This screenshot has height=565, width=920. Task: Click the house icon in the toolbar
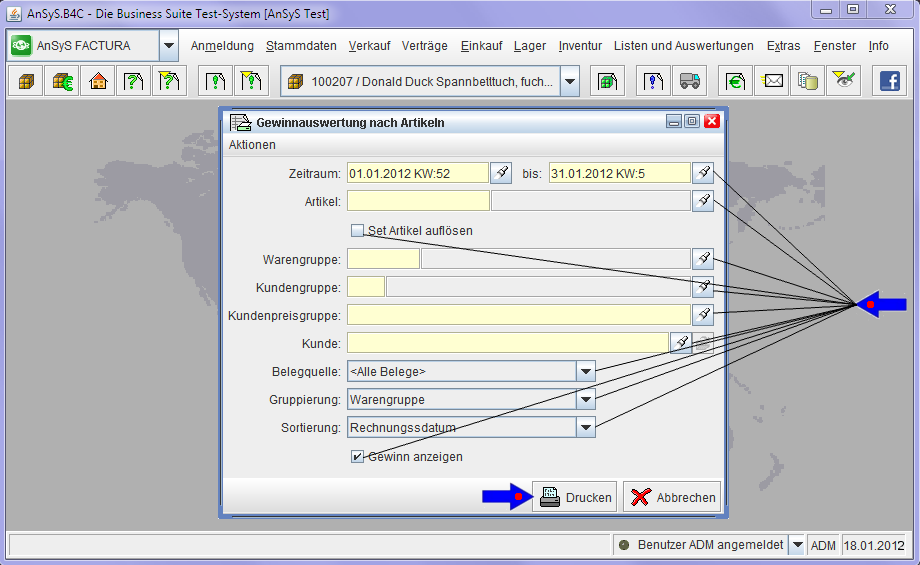pyautogui.click(x=98, y=82)
